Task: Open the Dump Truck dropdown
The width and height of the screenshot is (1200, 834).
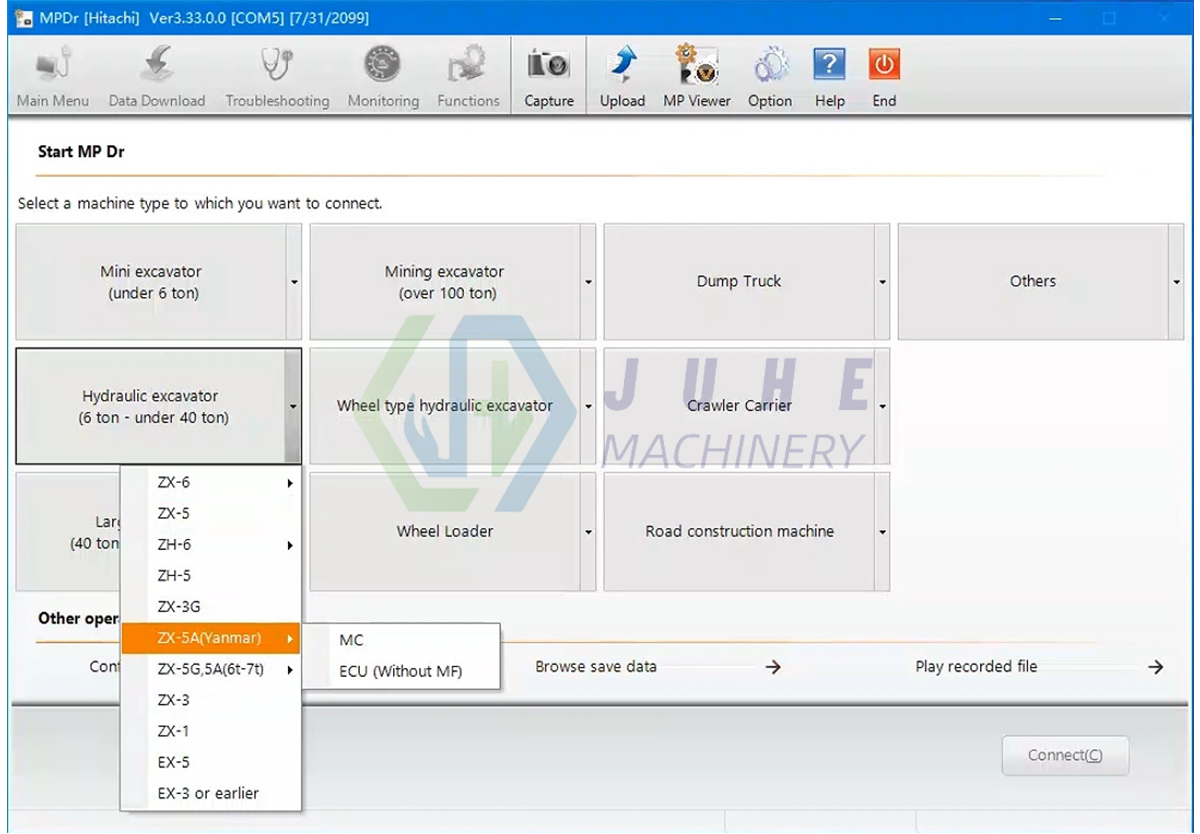Action: (881, 281)
